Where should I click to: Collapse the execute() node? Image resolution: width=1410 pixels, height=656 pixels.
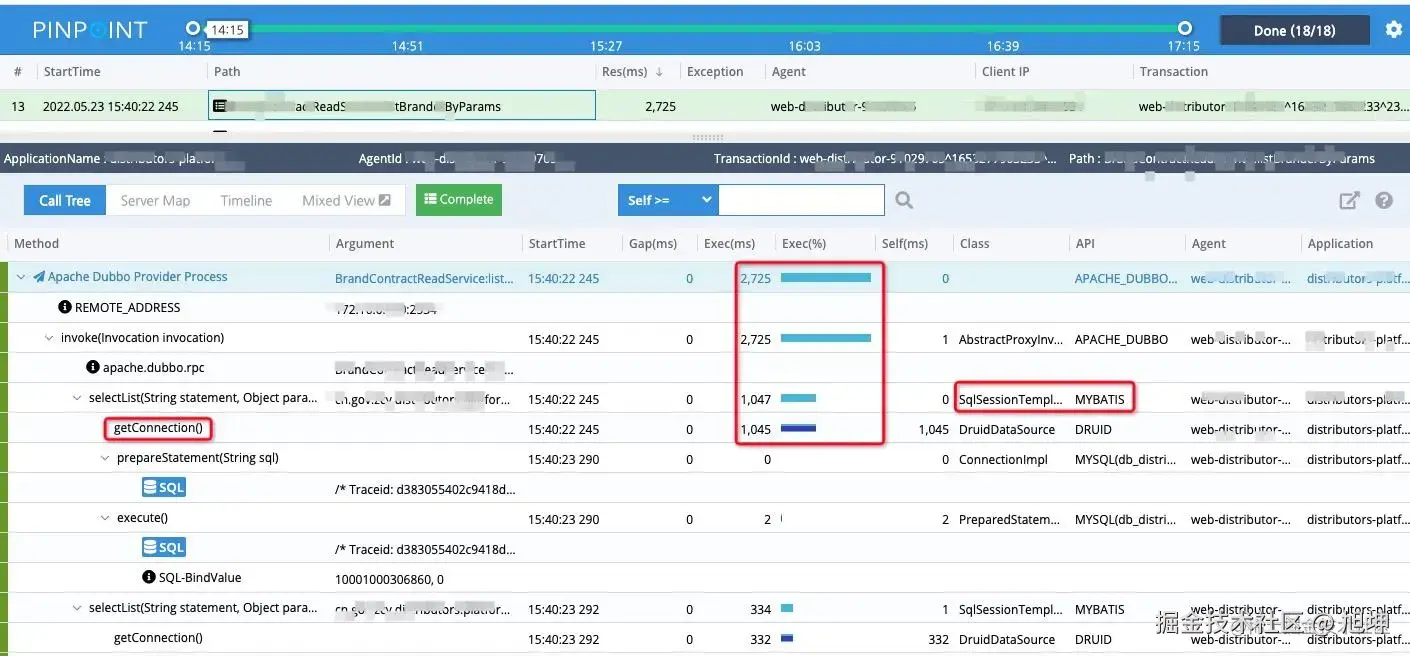(x=105, y=517)
